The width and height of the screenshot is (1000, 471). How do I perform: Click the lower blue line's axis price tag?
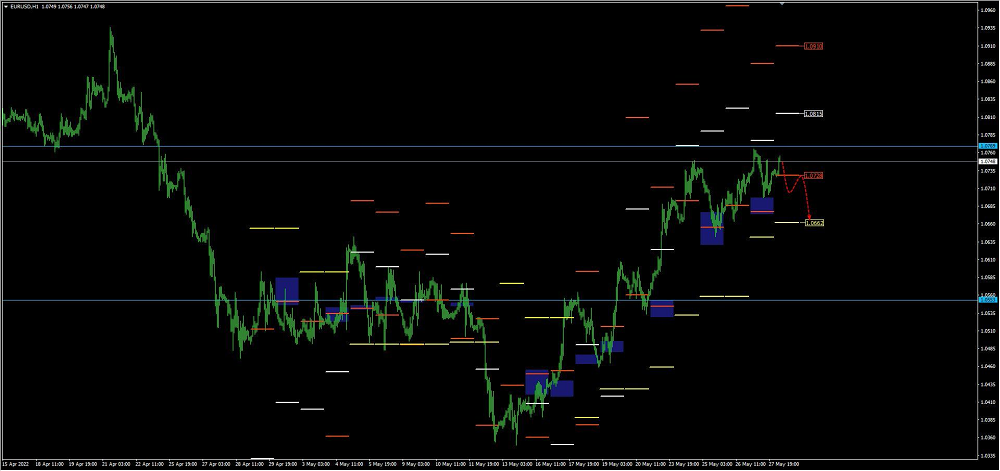click(x=987, y=300)
